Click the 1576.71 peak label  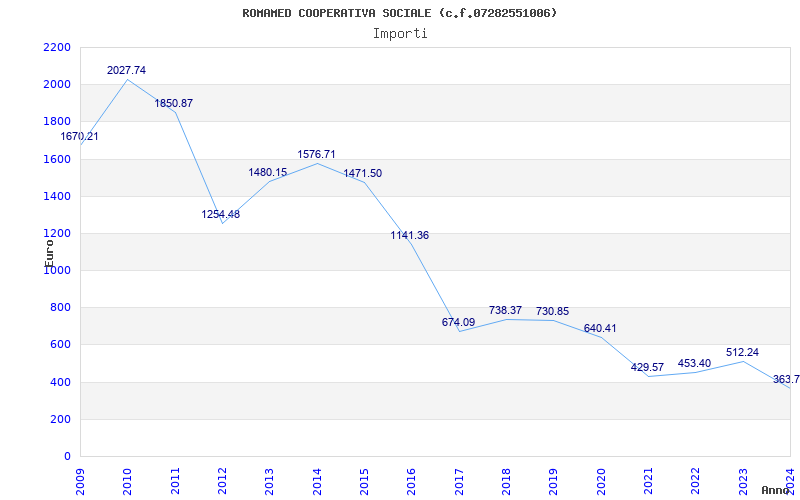pyautogui.click(x=316, y=154)
